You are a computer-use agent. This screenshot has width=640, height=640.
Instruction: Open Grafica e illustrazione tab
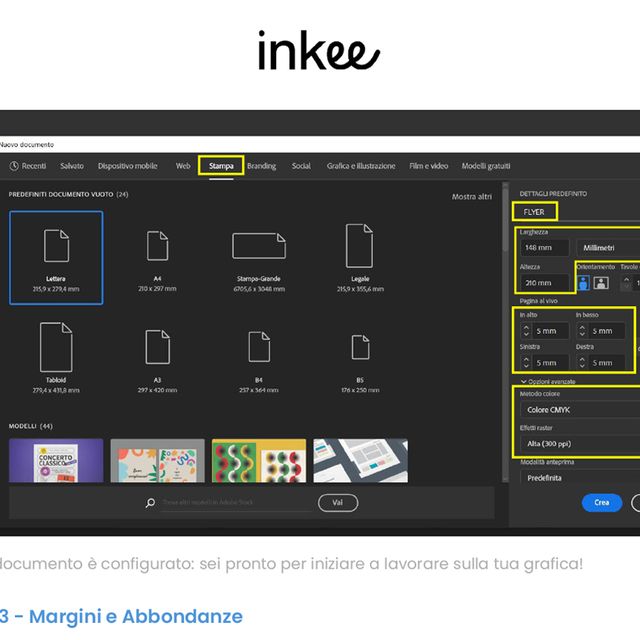(361, 166)
